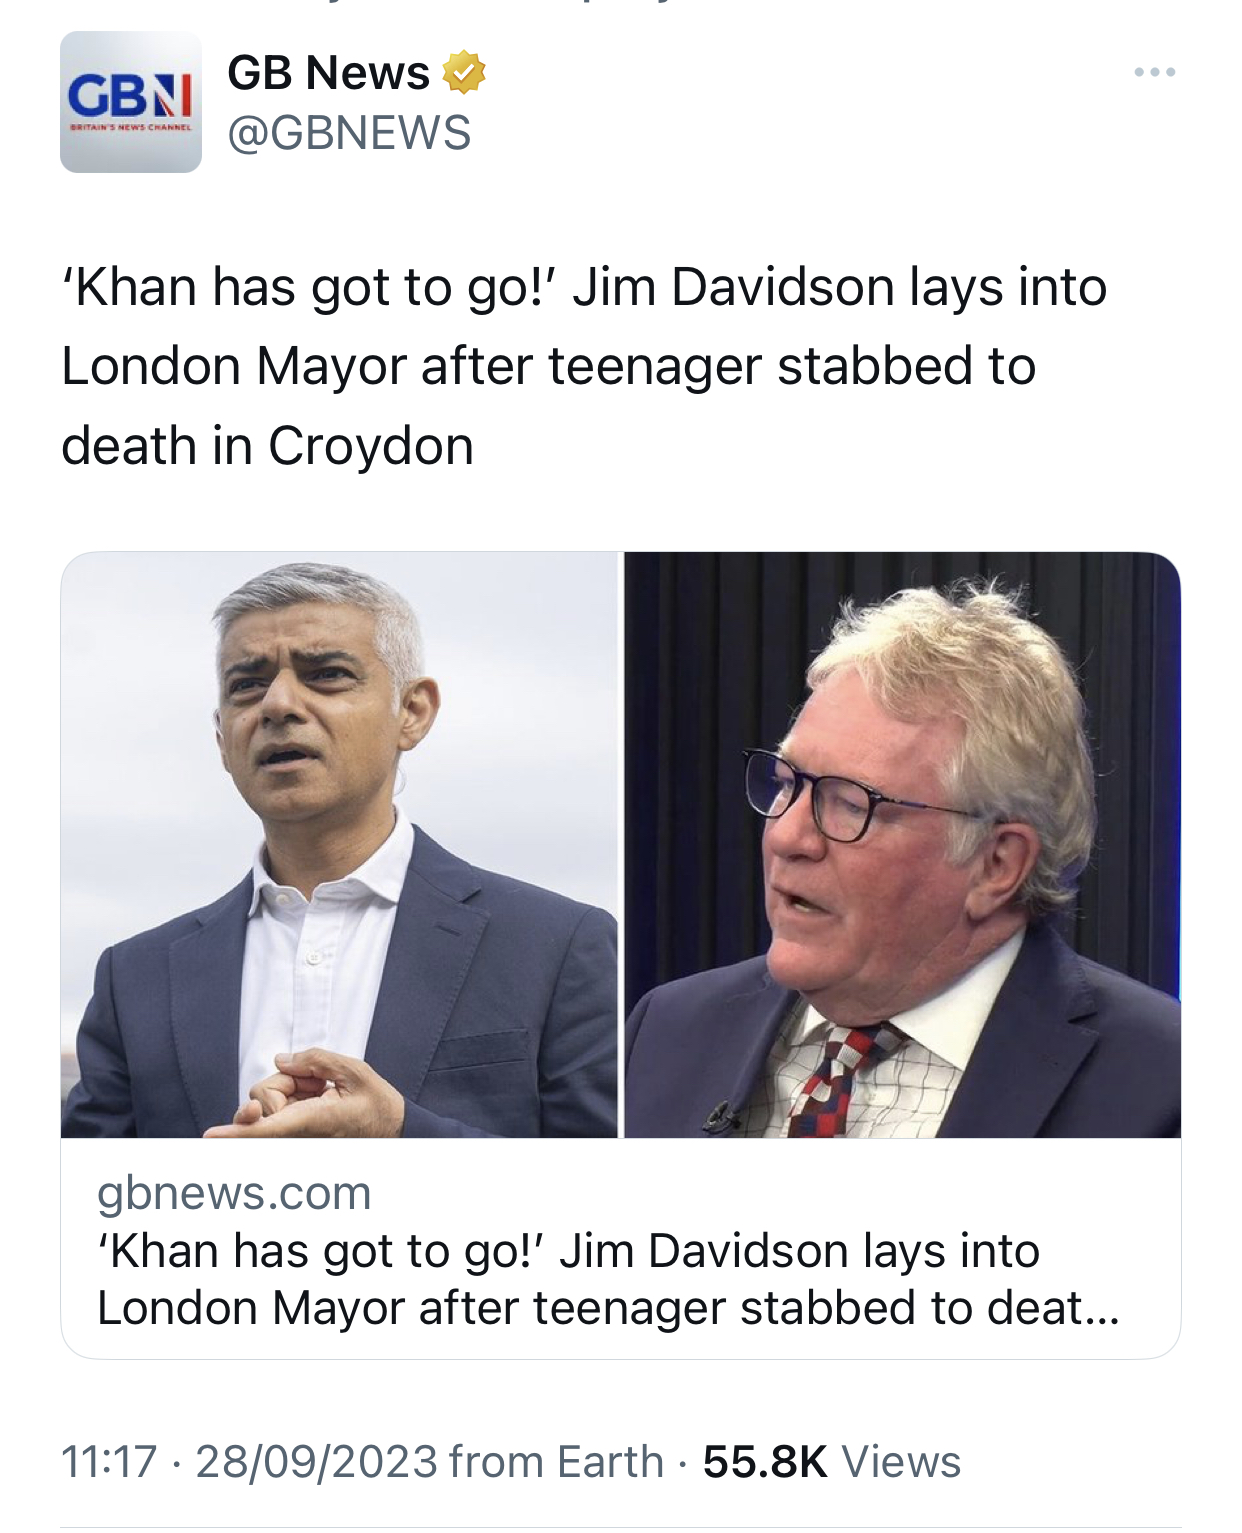View left photo of man in navy suit

[x=340, y=845]
